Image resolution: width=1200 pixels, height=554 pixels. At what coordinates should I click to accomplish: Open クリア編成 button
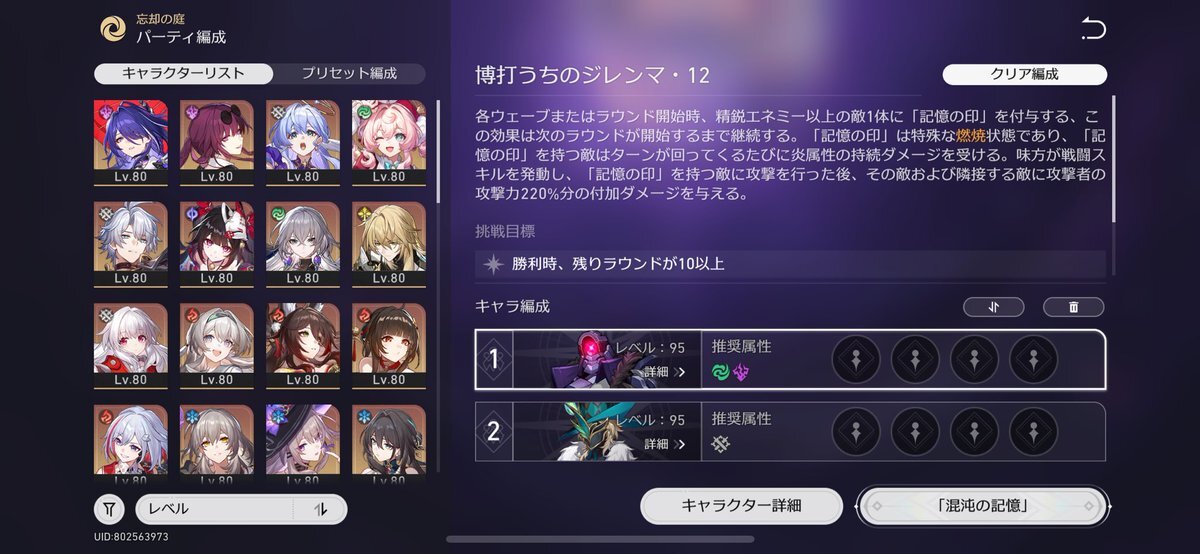click(1024, 74)
